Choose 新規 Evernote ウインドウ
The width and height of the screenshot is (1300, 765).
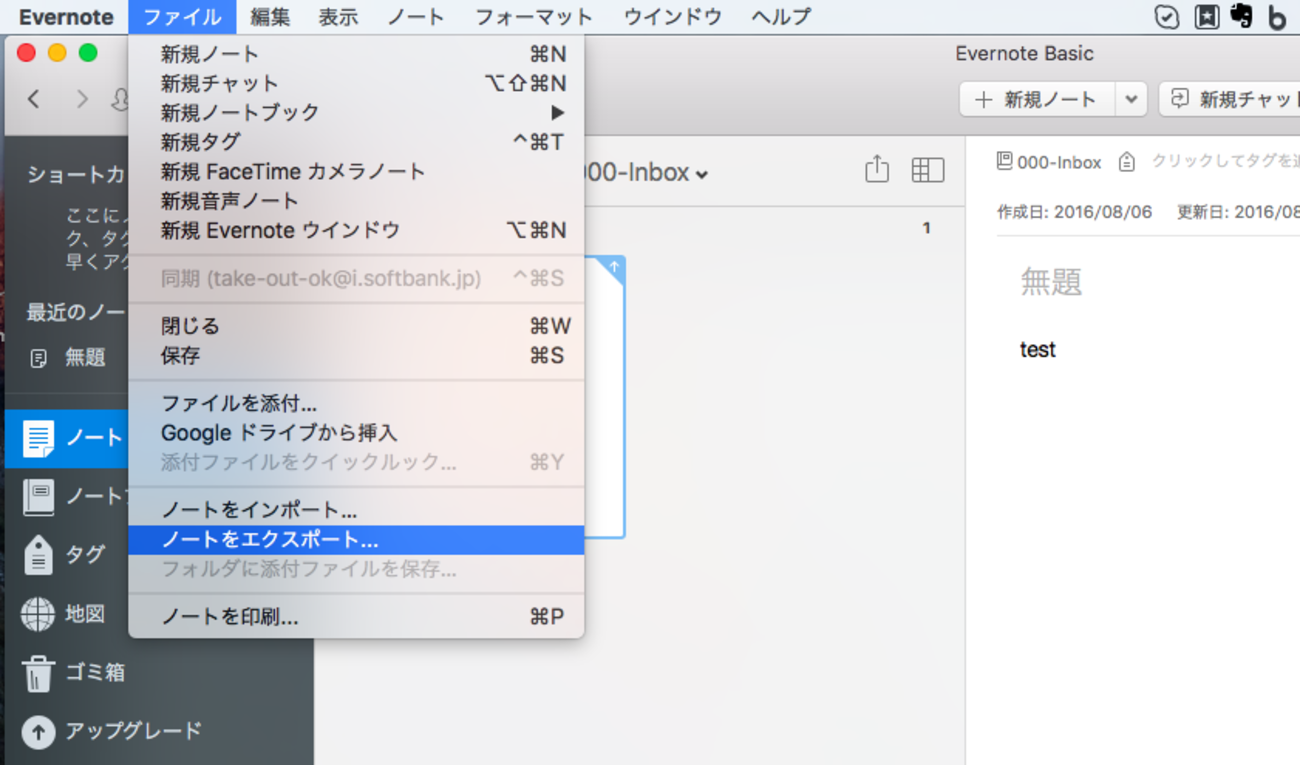click(x=356, y=230)
